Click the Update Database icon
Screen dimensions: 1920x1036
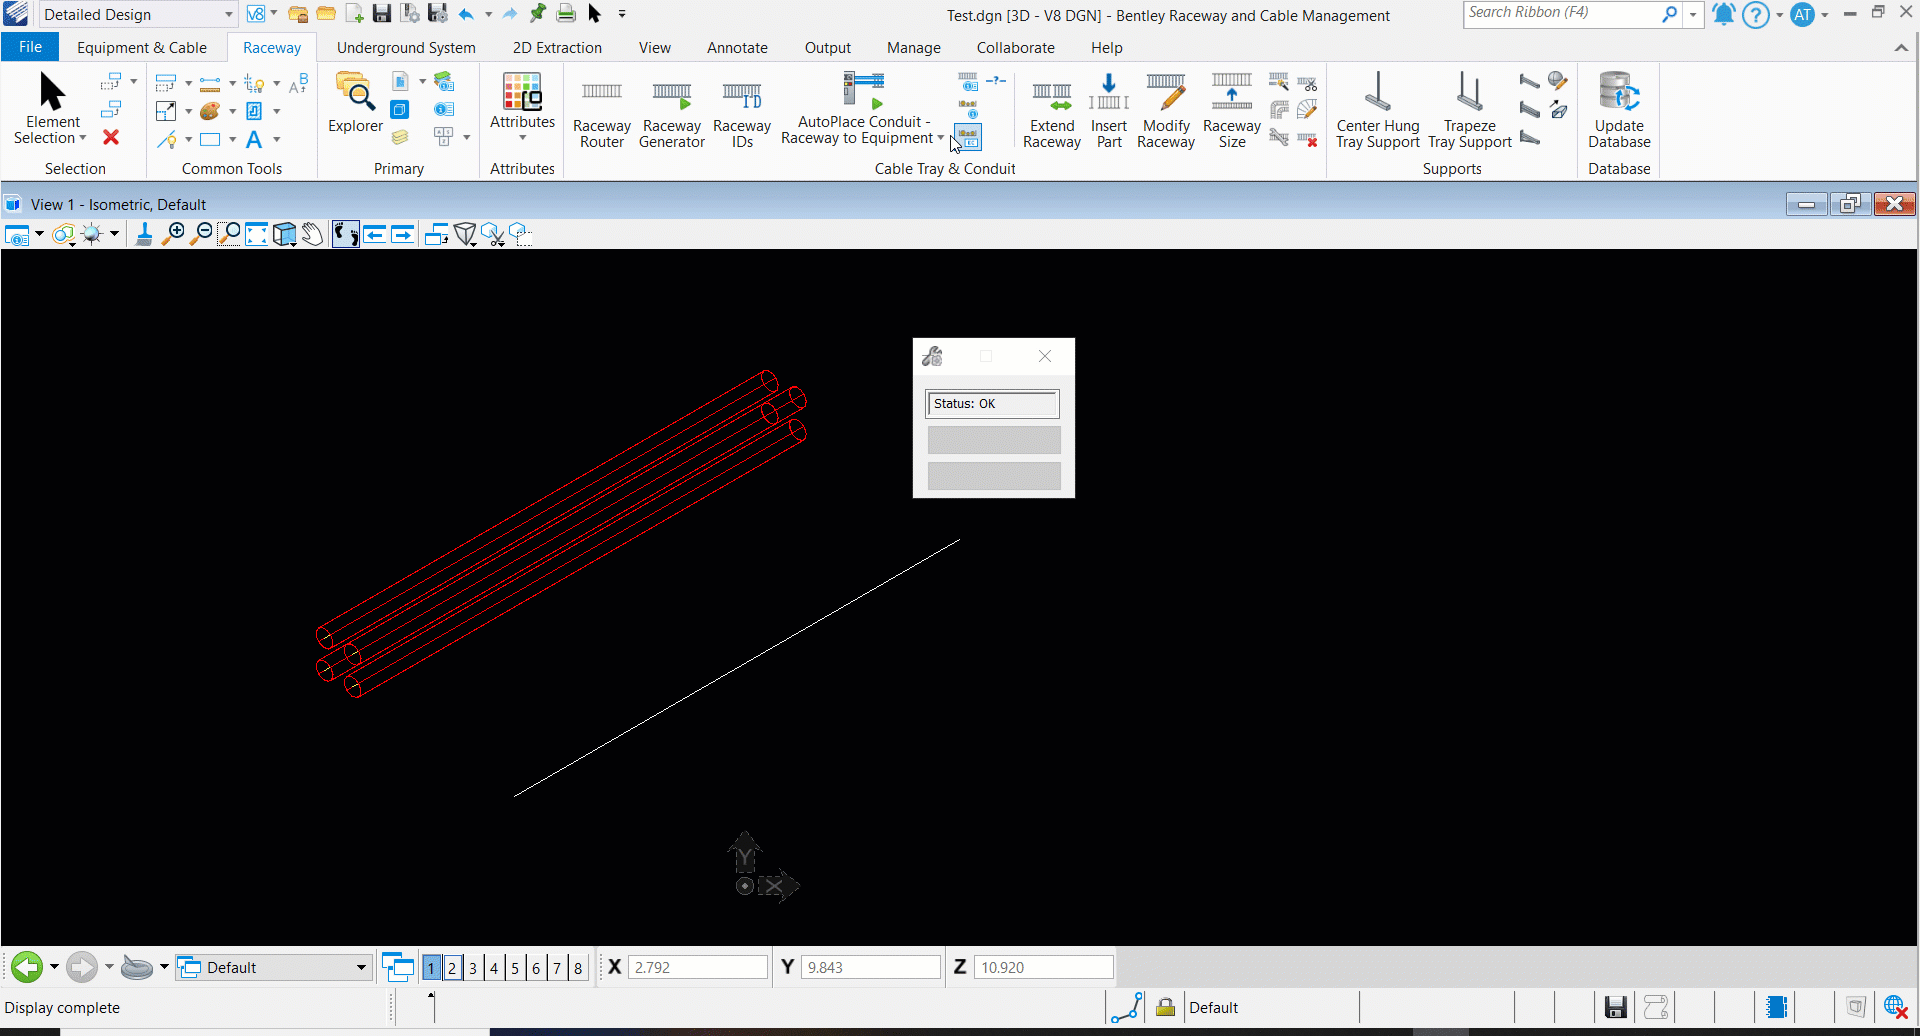1618,95
